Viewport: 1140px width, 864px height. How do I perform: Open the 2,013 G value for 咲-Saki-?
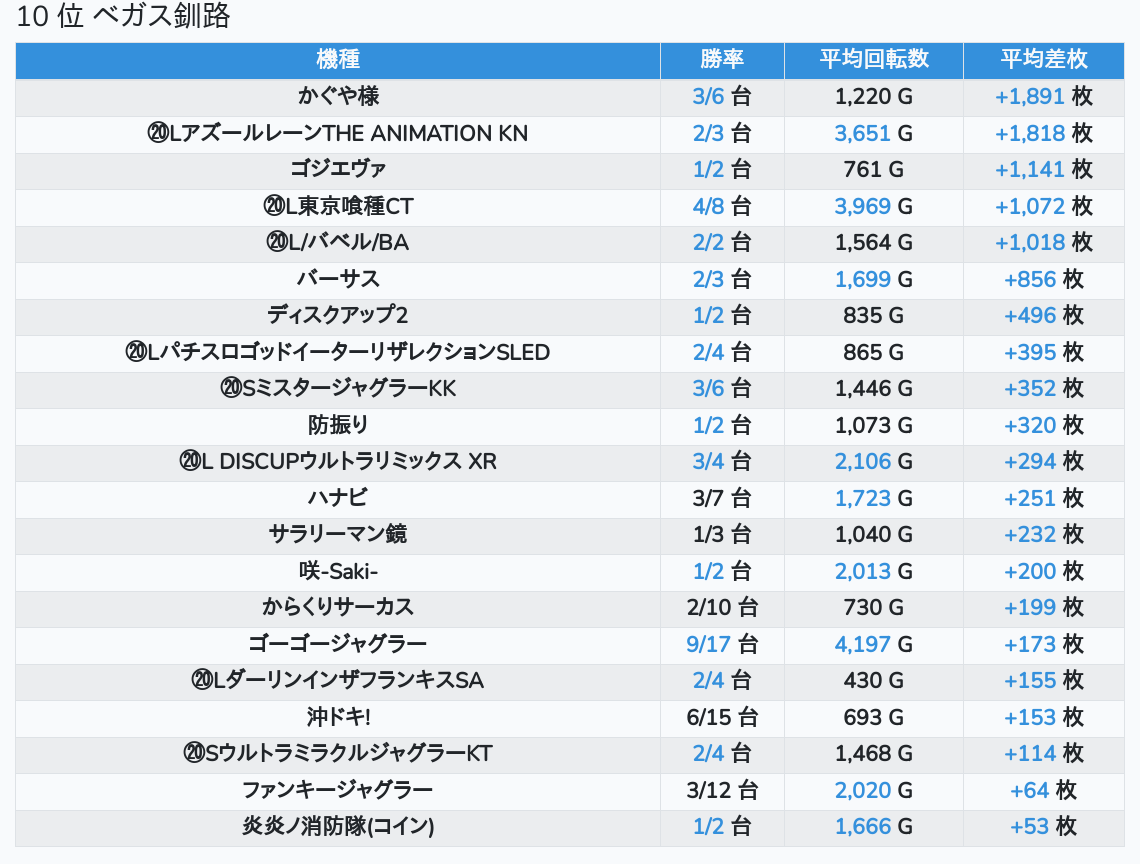click(862, 571)
